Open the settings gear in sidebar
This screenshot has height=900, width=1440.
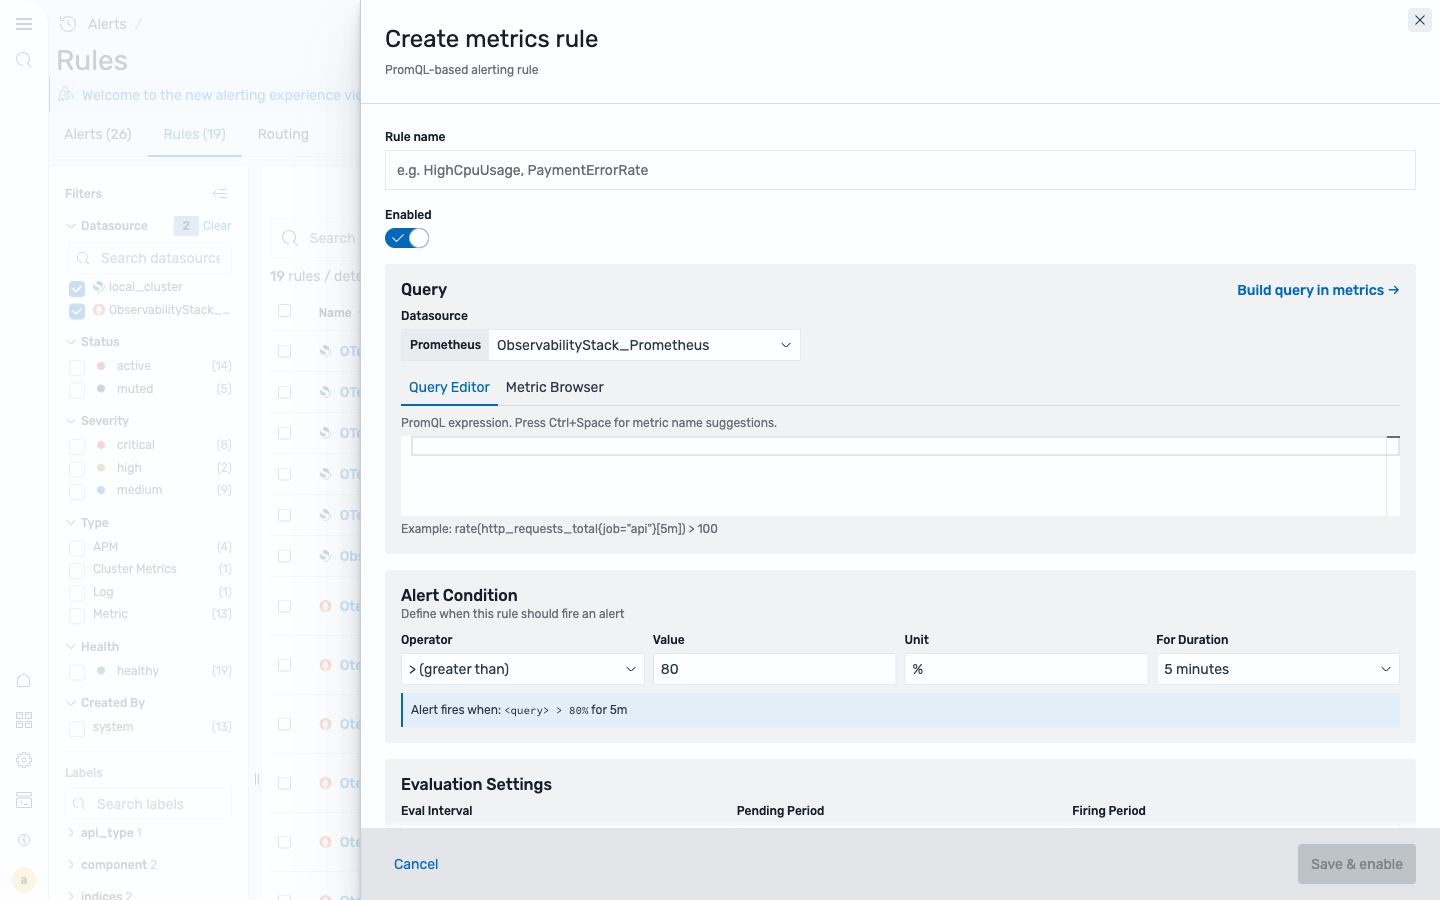point(24,760)
